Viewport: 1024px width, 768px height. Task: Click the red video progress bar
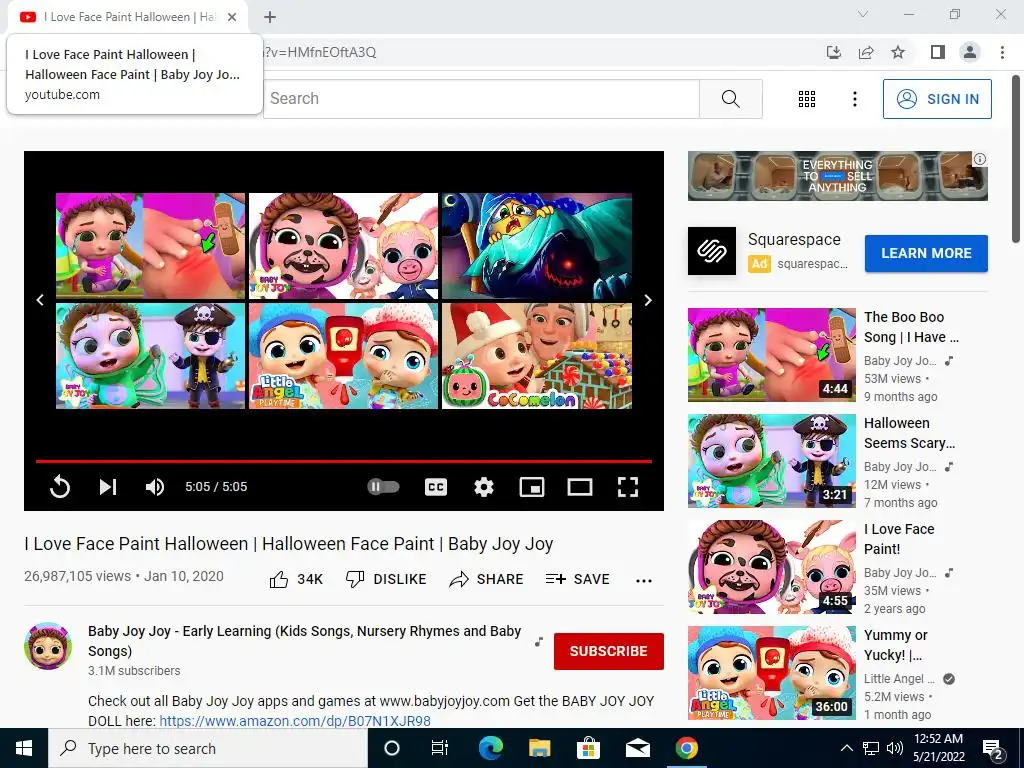(x=344, y=461)
